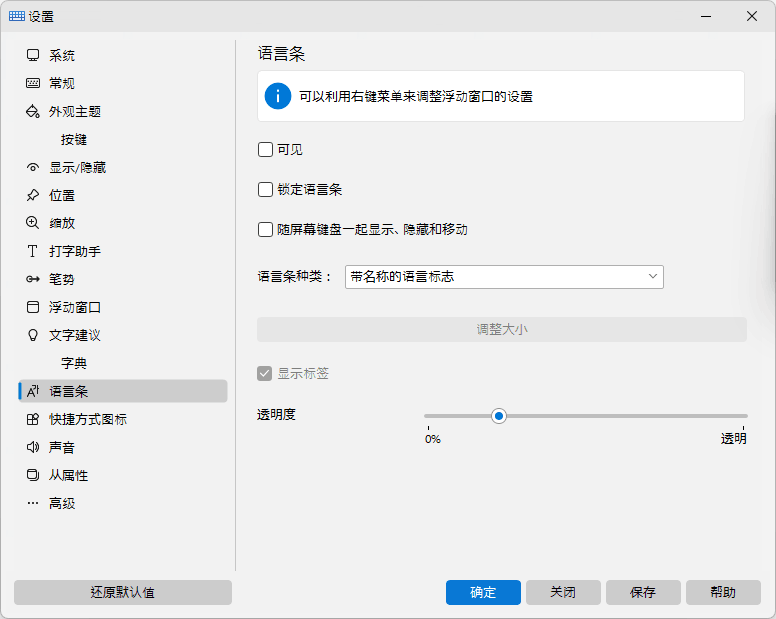Go to 打字助手 section
This screenshot has height=619, width=776.
click(x=123, y=251)
